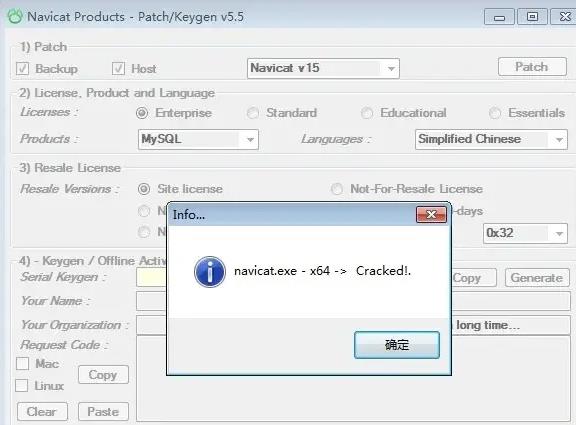Open the Navicat v15 version dropdown

323,68
